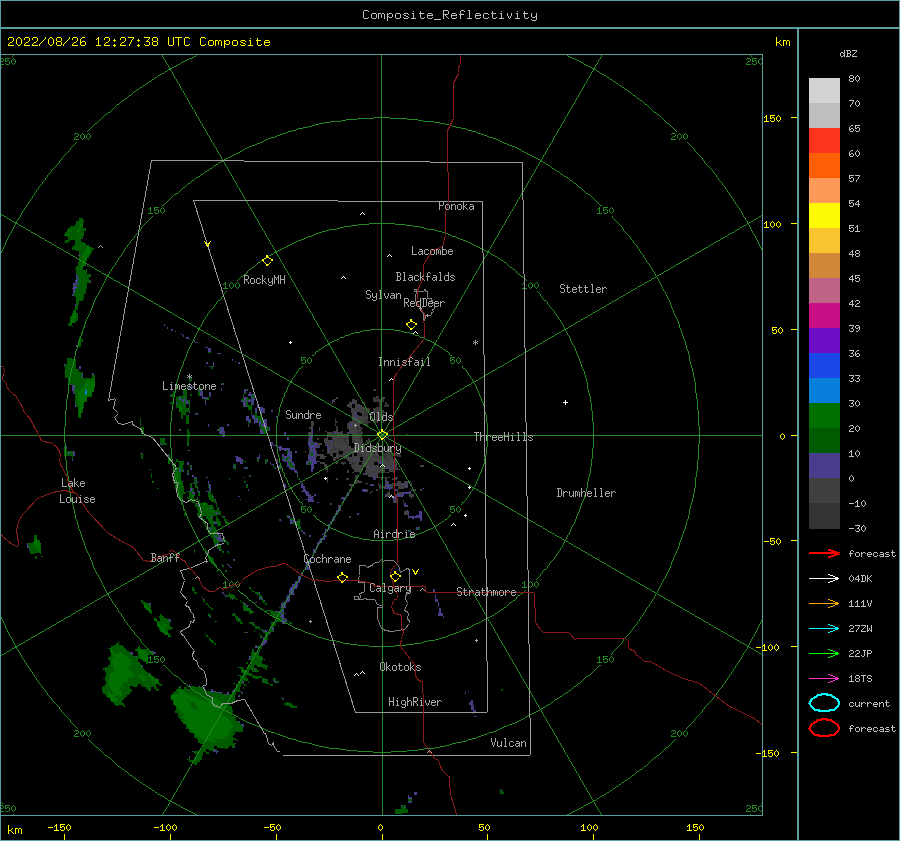Click the ThreeHills town label

(x=503, y=437)
